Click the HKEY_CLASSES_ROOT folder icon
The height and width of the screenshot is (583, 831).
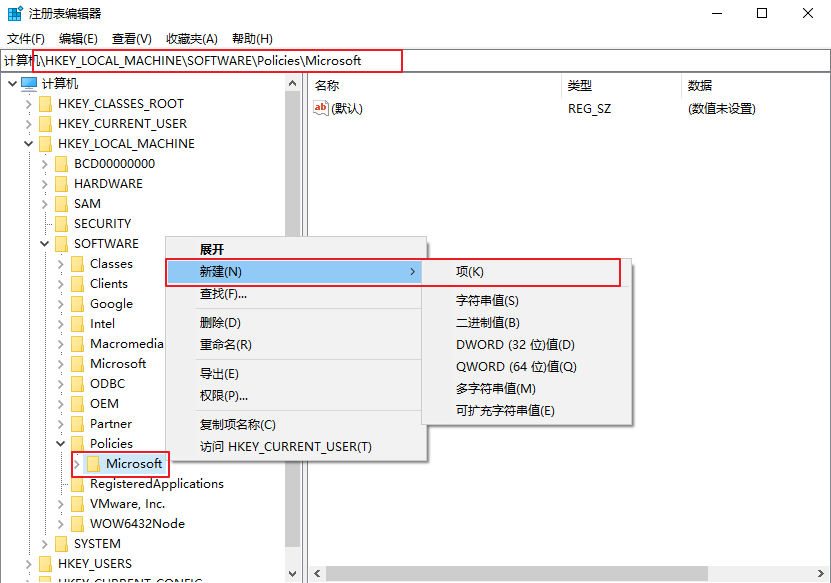pos(45,104)
